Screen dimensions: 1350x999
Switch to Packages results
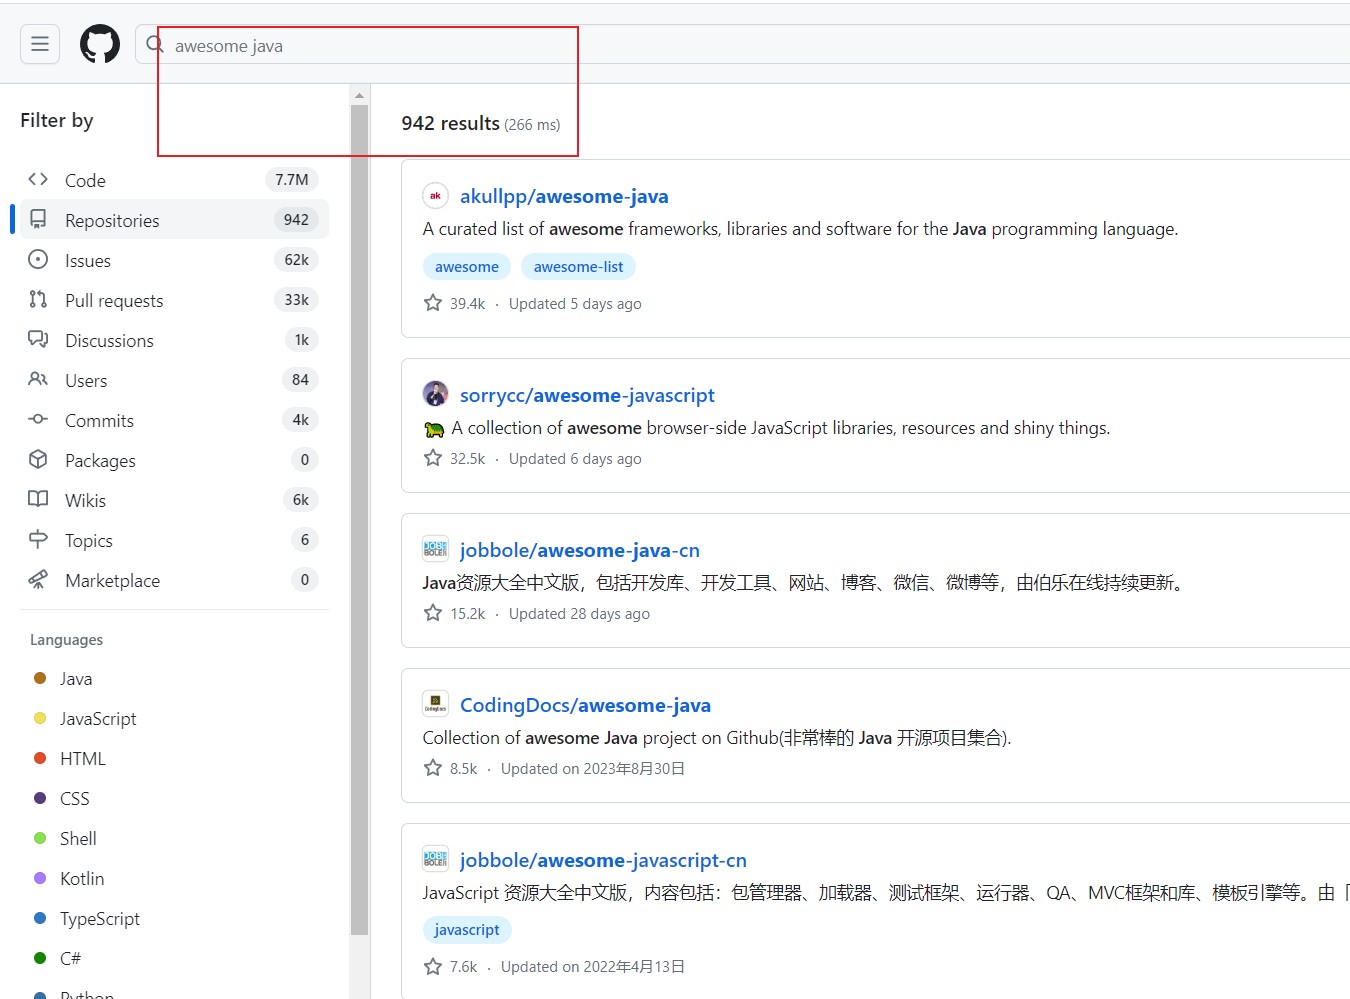174,460
